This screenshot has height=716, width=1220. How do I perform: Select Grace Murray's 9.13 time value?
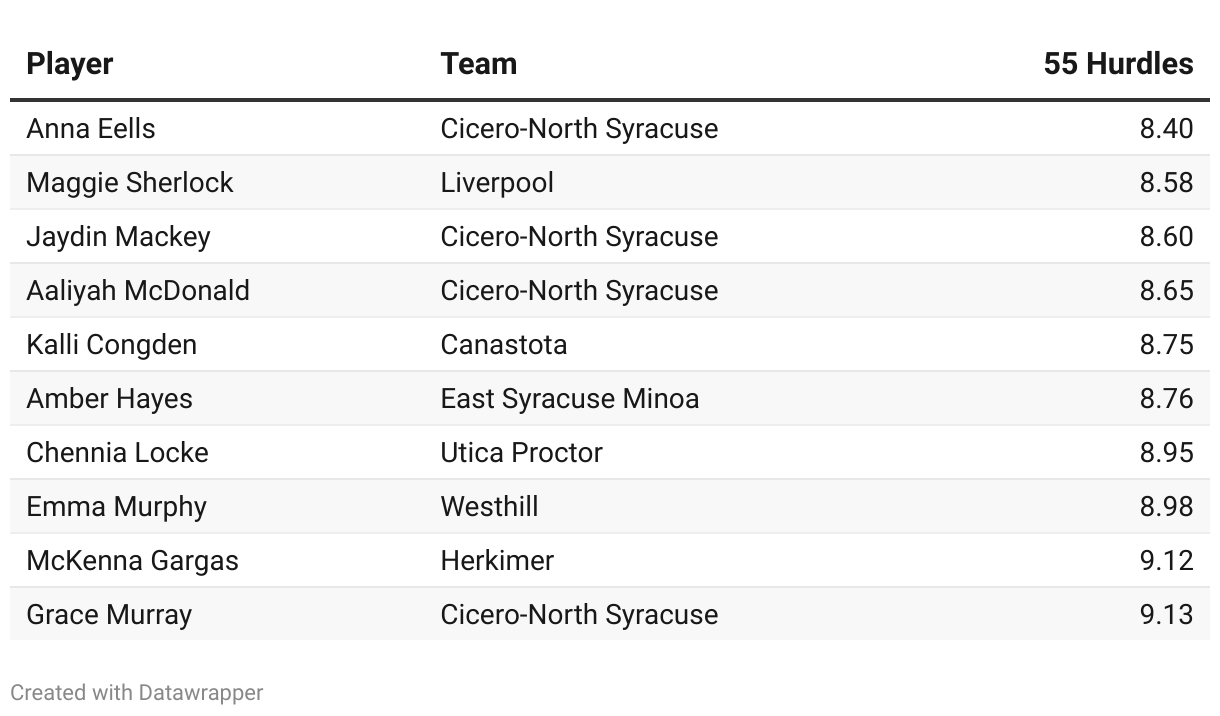tap(1166, 614)
